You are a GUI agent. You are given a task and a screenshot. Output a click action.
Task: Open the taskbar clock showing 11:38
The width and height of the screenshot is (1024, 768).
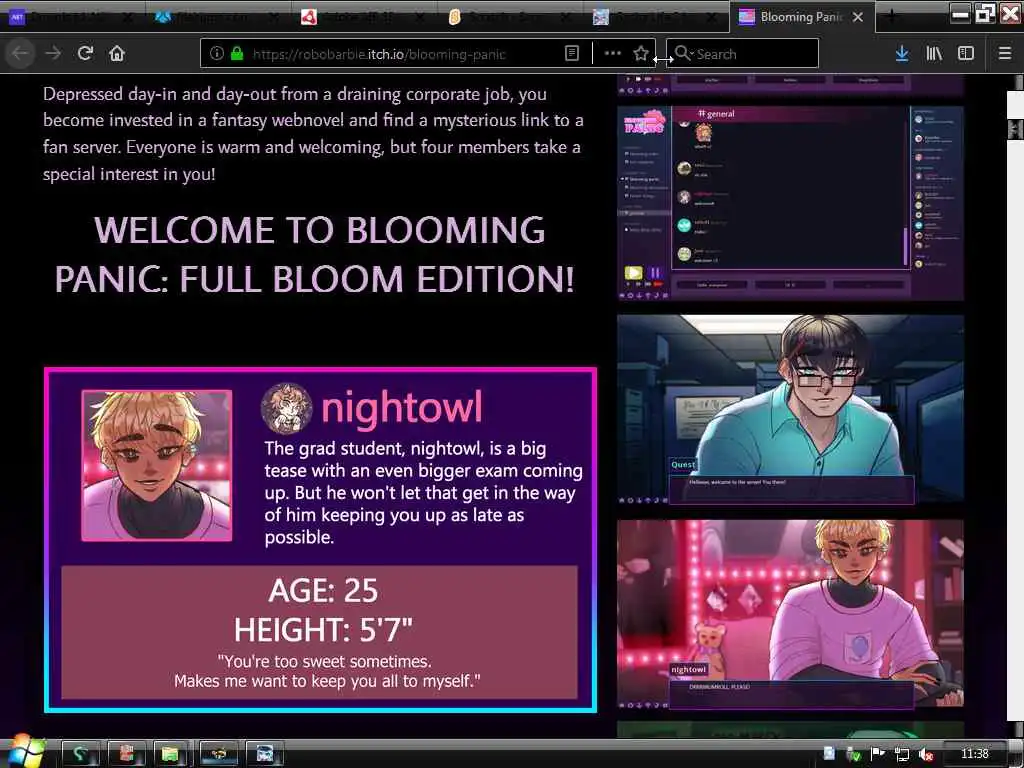[x=974, y=754]
